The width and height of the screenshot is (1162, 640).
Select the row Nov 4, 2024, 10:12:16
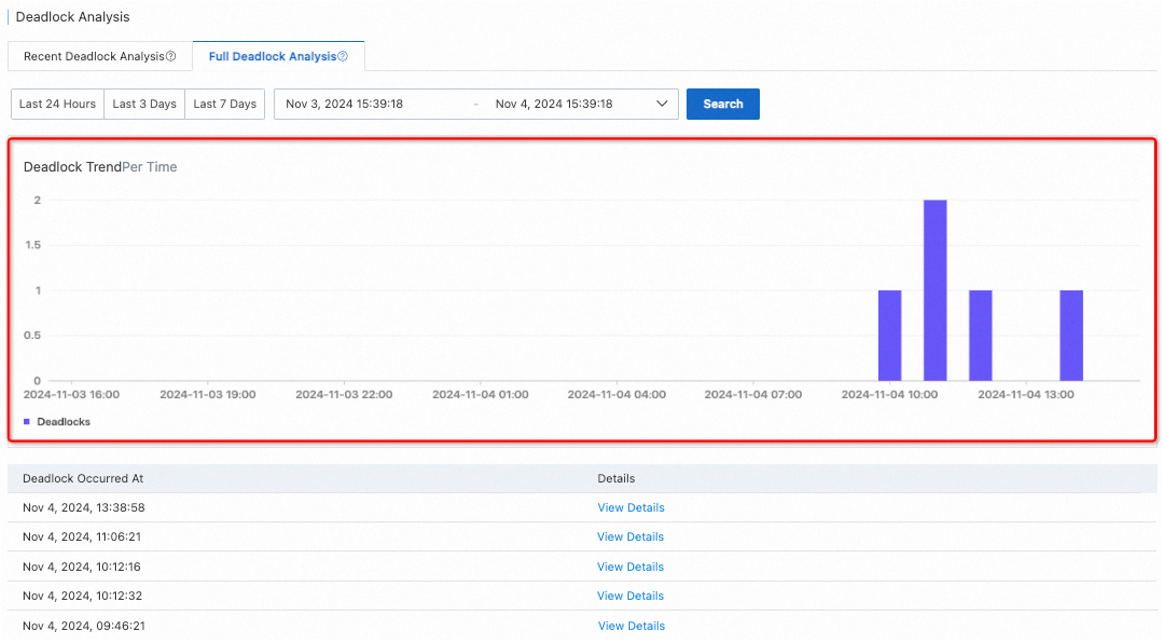coord(582,567)
